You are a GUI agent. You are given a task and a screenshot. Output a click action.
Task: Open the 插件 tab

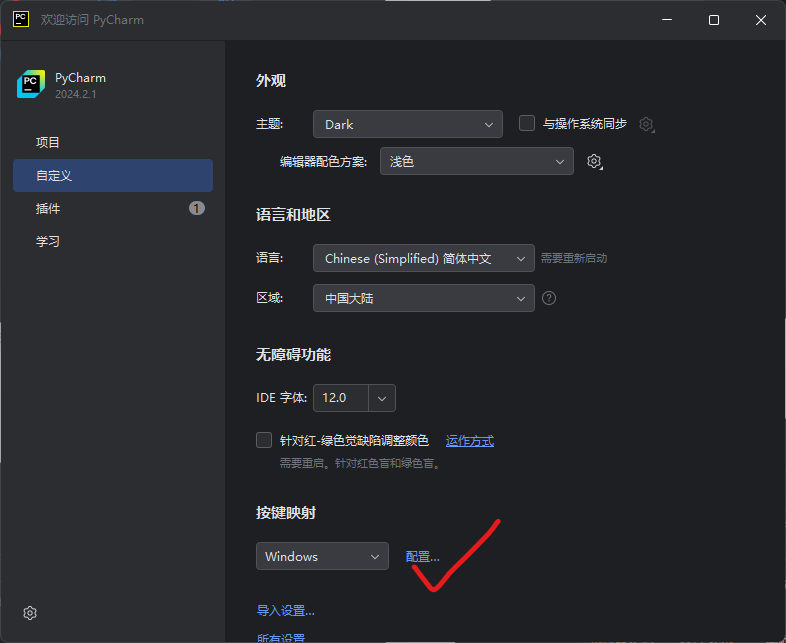(x=113, y=208)
